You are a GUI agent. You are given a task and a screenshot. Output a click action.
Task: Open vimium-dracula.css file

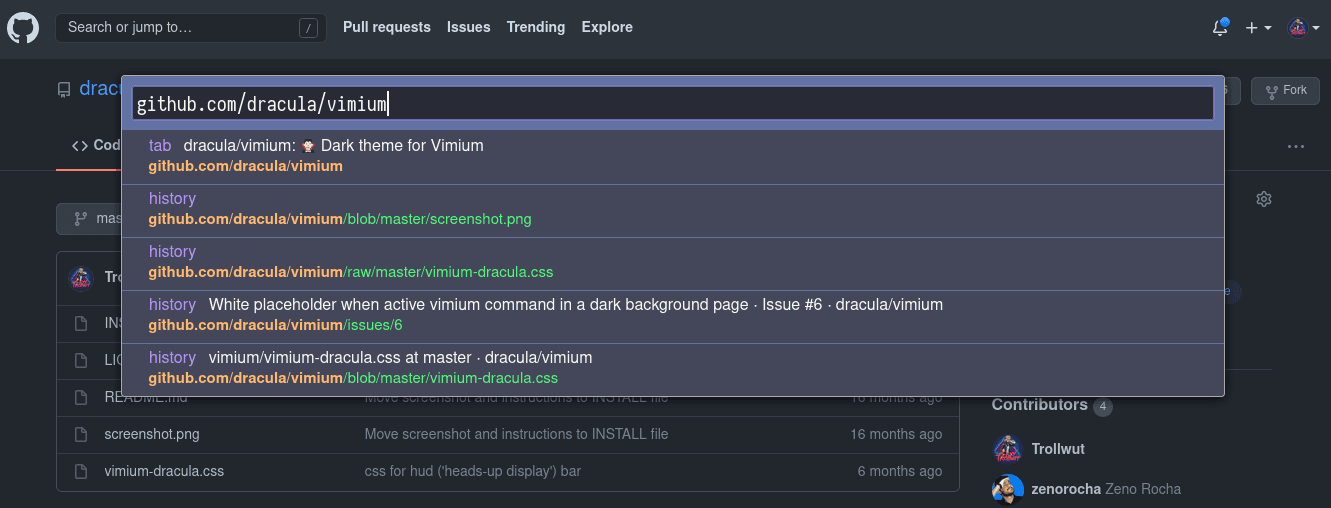[164, 471]
